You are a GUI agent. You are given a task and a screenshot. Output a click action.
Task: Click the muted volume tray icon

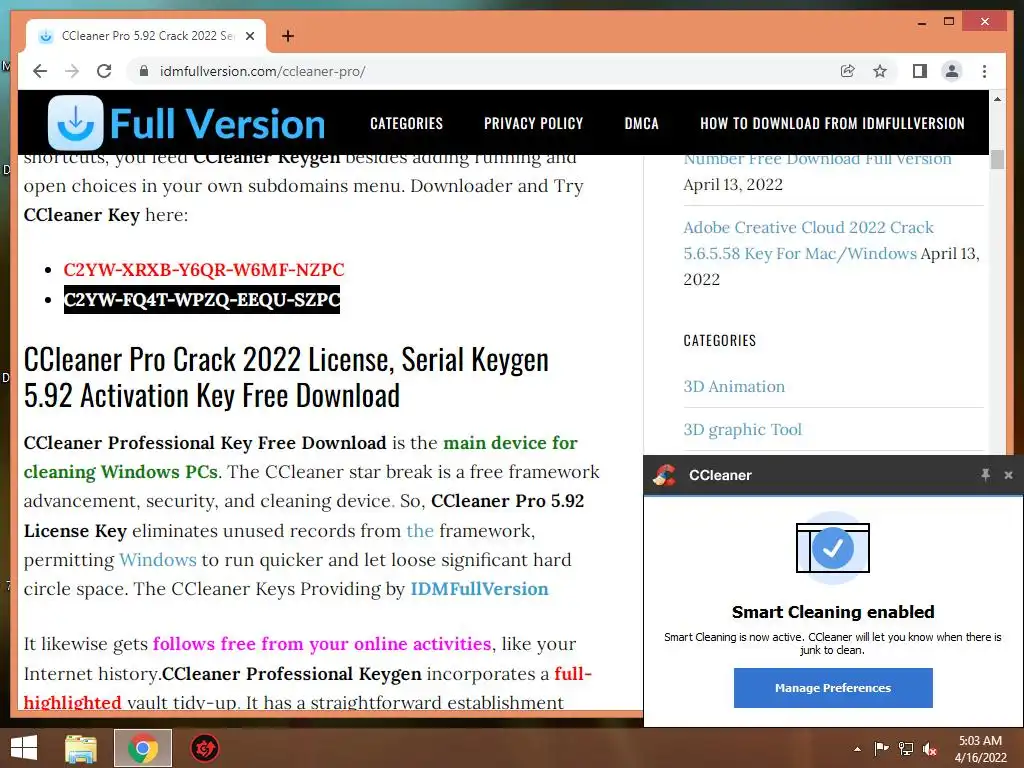(929, 749)
